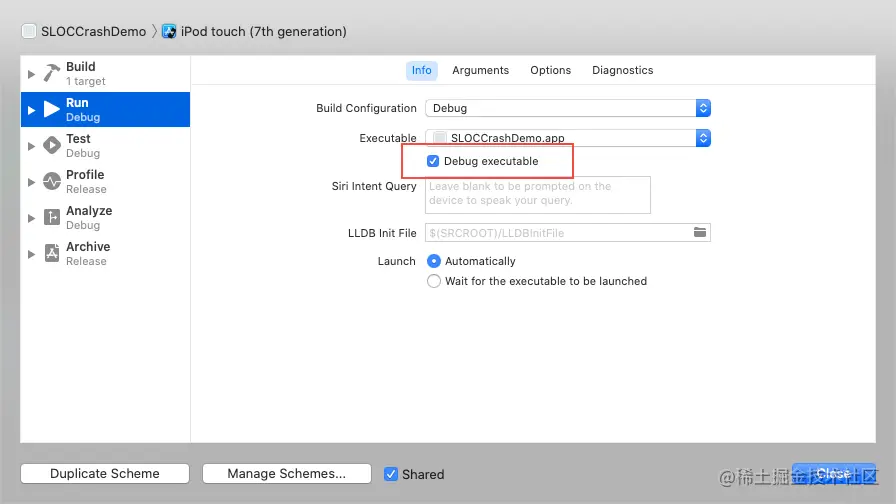Select the Automatically launch radio button
Screen dimensions: 896x504
tap(434, 261)
